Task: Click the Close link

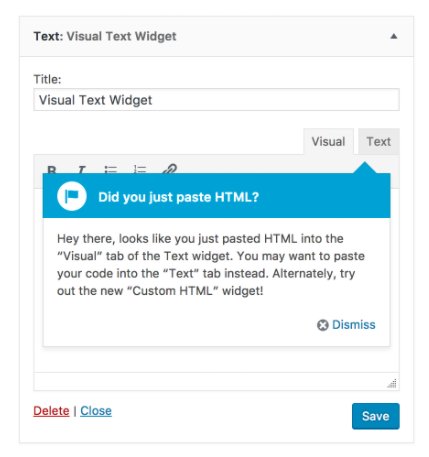Action: click(x=96, y=411)
